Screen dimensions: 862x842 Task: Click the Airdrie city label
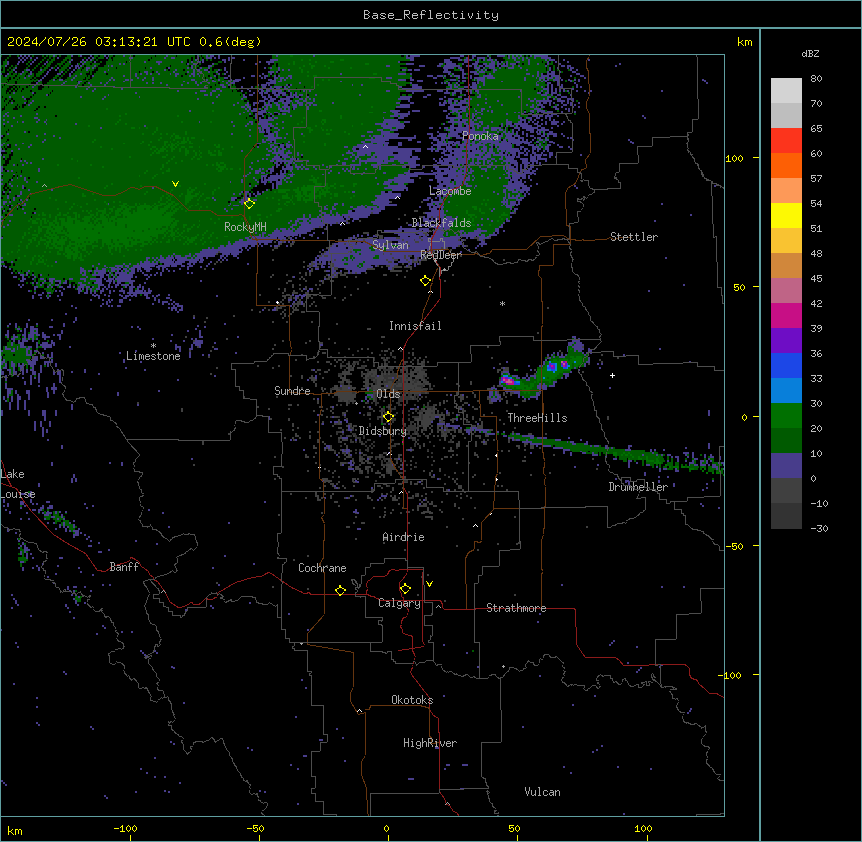404,537
